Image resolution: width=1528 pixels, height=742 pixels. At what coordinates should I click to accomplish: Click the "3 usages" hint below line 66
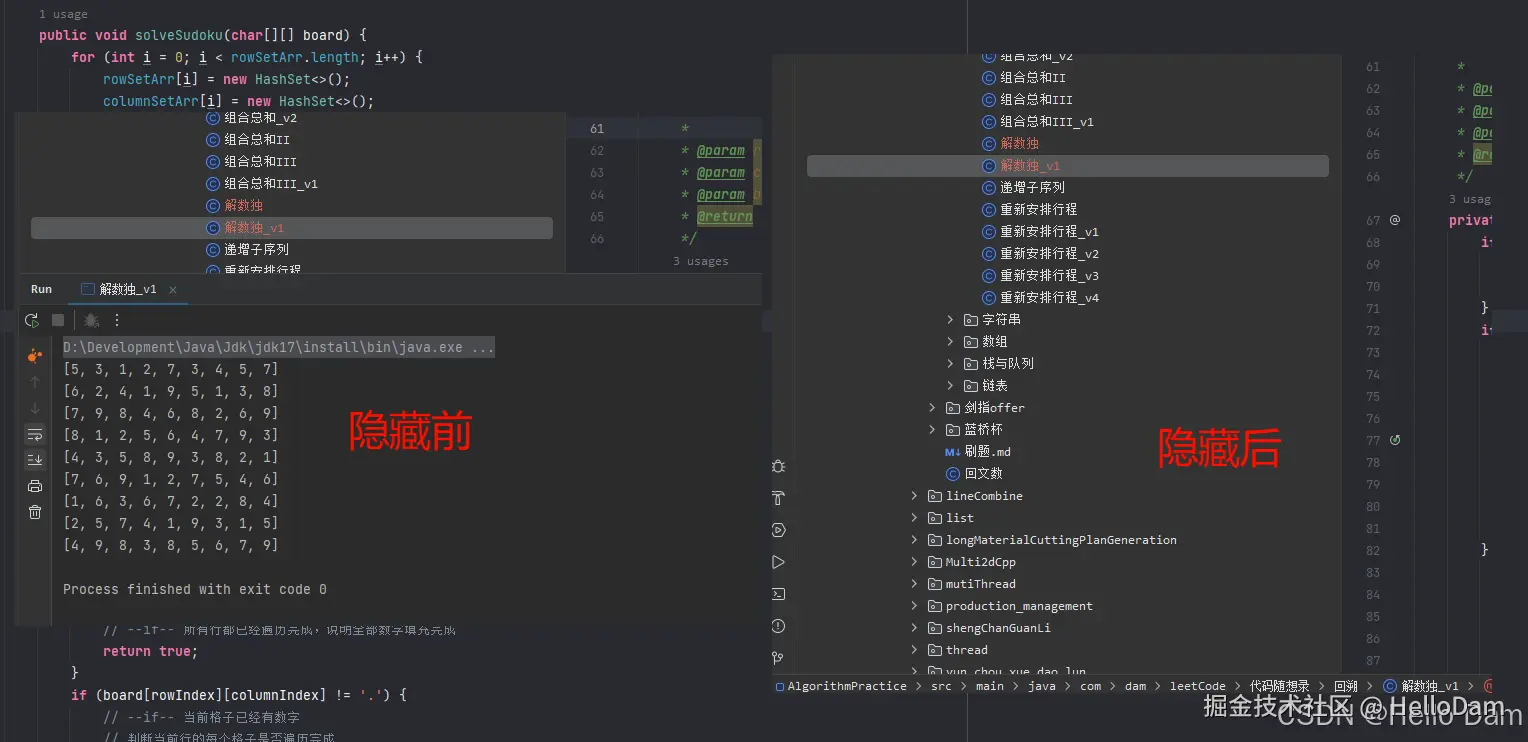point(700,261)
